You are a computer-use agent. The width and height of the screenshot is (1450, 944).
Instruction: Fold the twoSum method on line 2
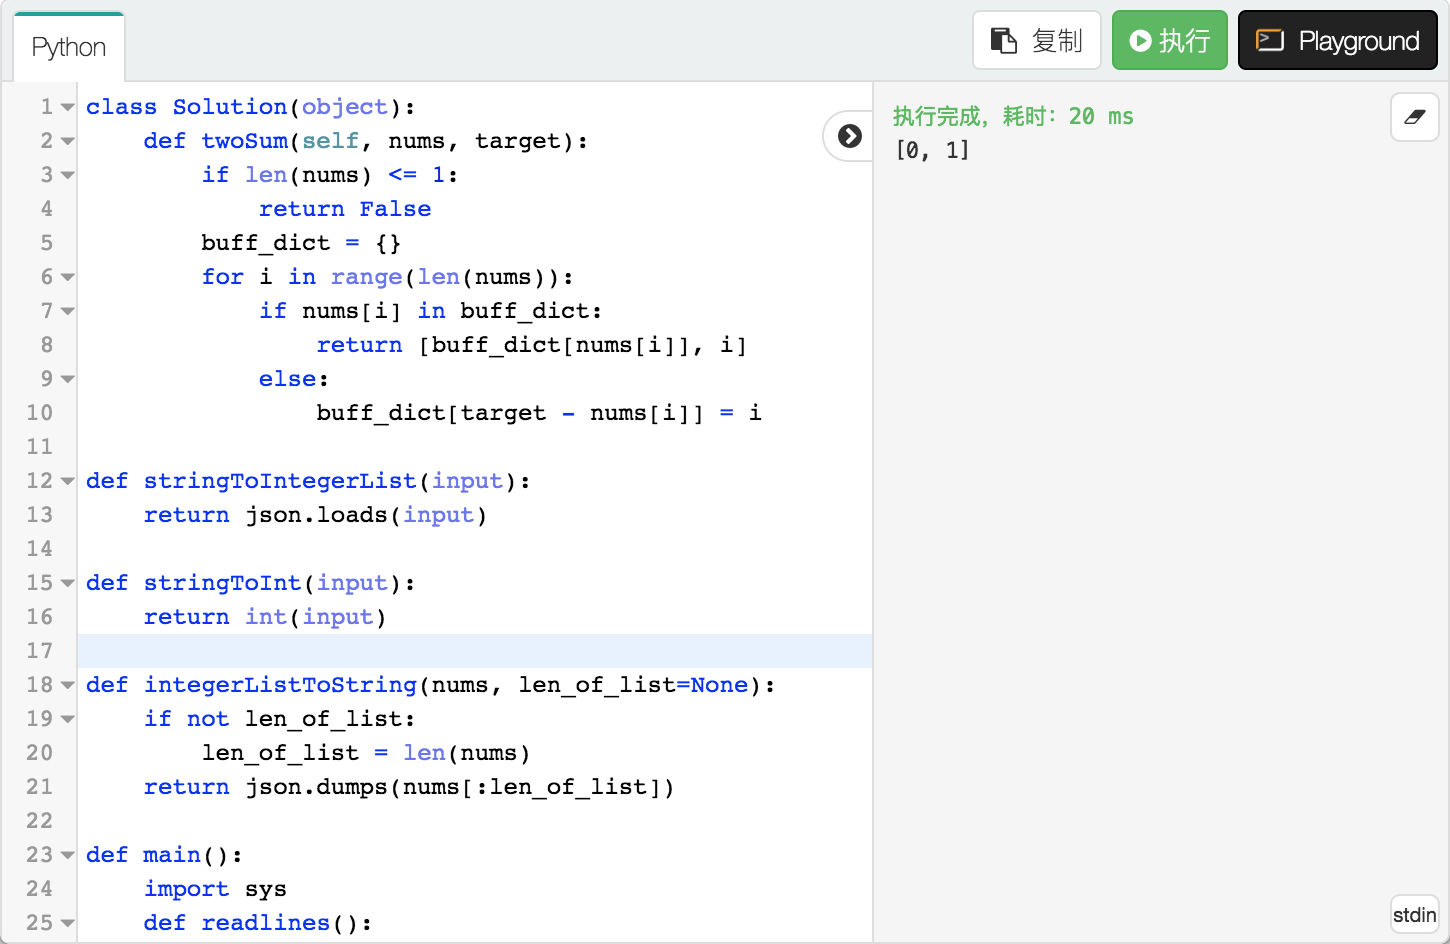(x=67, y=141)
